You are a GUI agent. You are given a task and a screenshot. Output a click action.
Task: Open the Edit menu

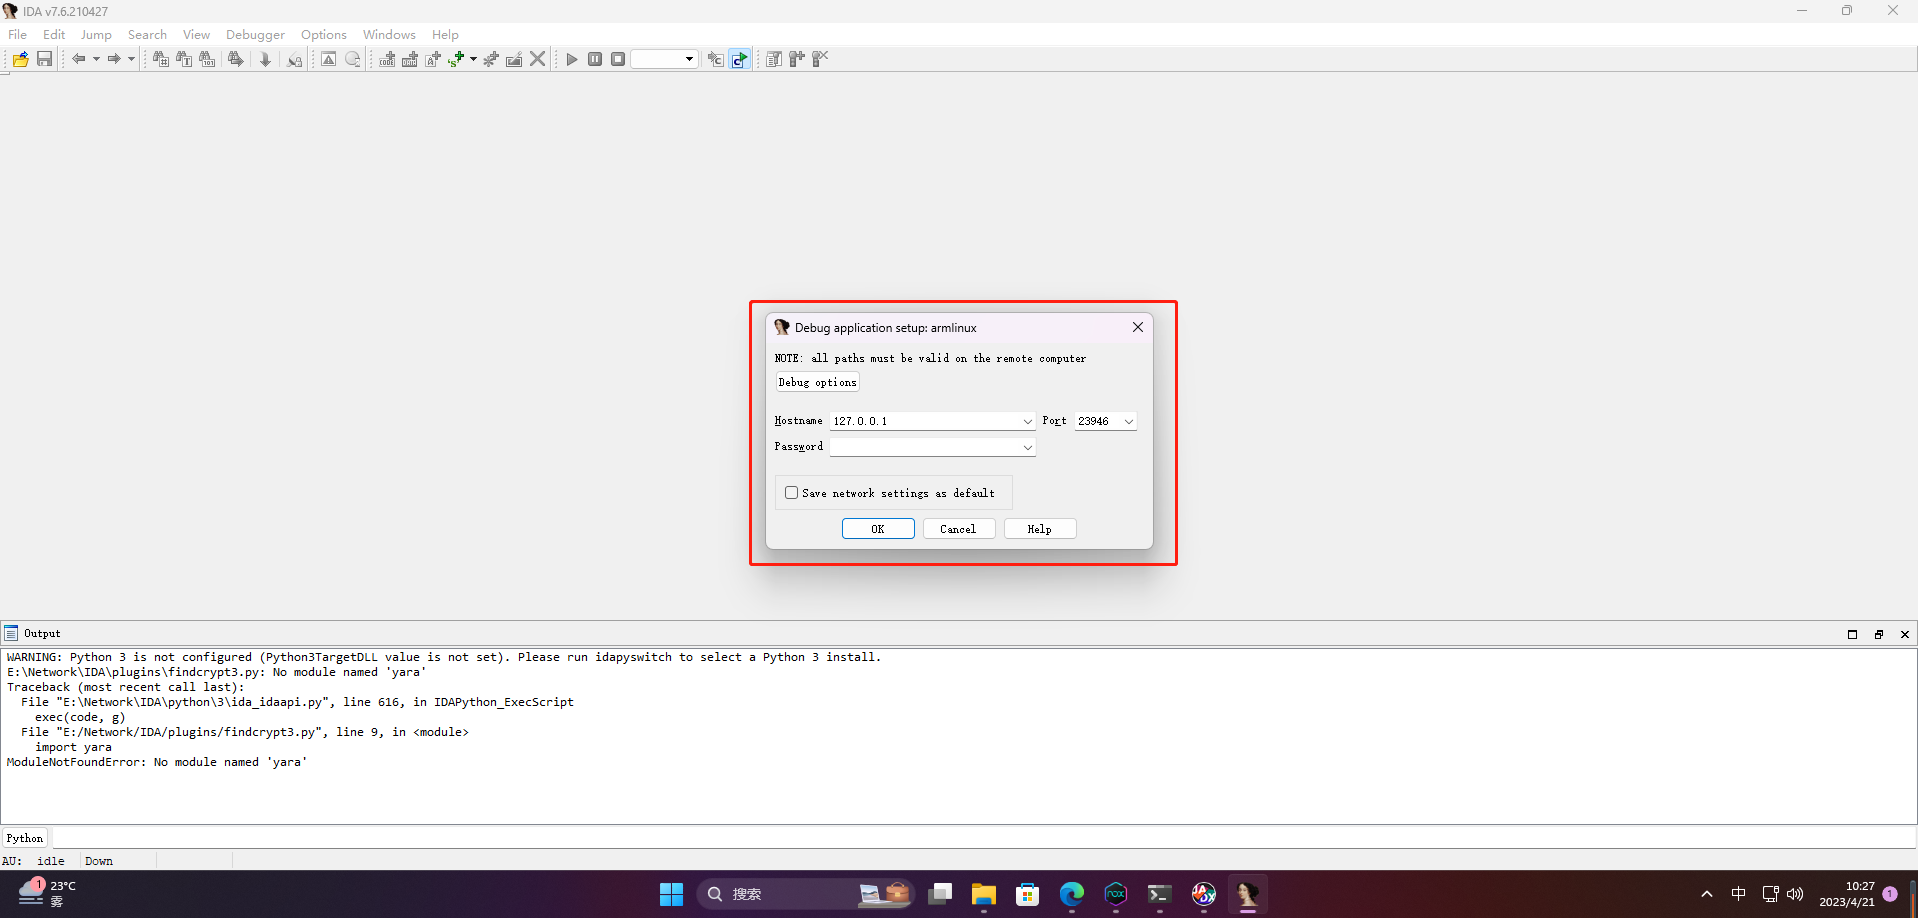coord(54,34)
